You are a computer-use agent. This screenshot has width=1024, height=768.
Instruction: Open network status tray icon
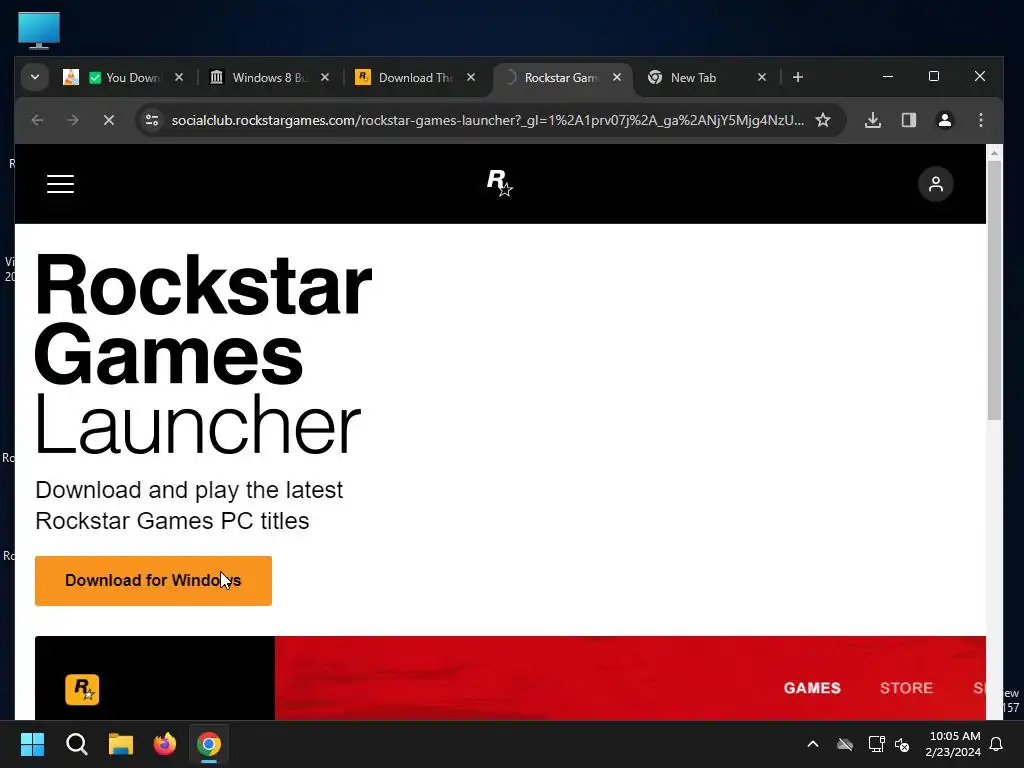coord(876,744)
